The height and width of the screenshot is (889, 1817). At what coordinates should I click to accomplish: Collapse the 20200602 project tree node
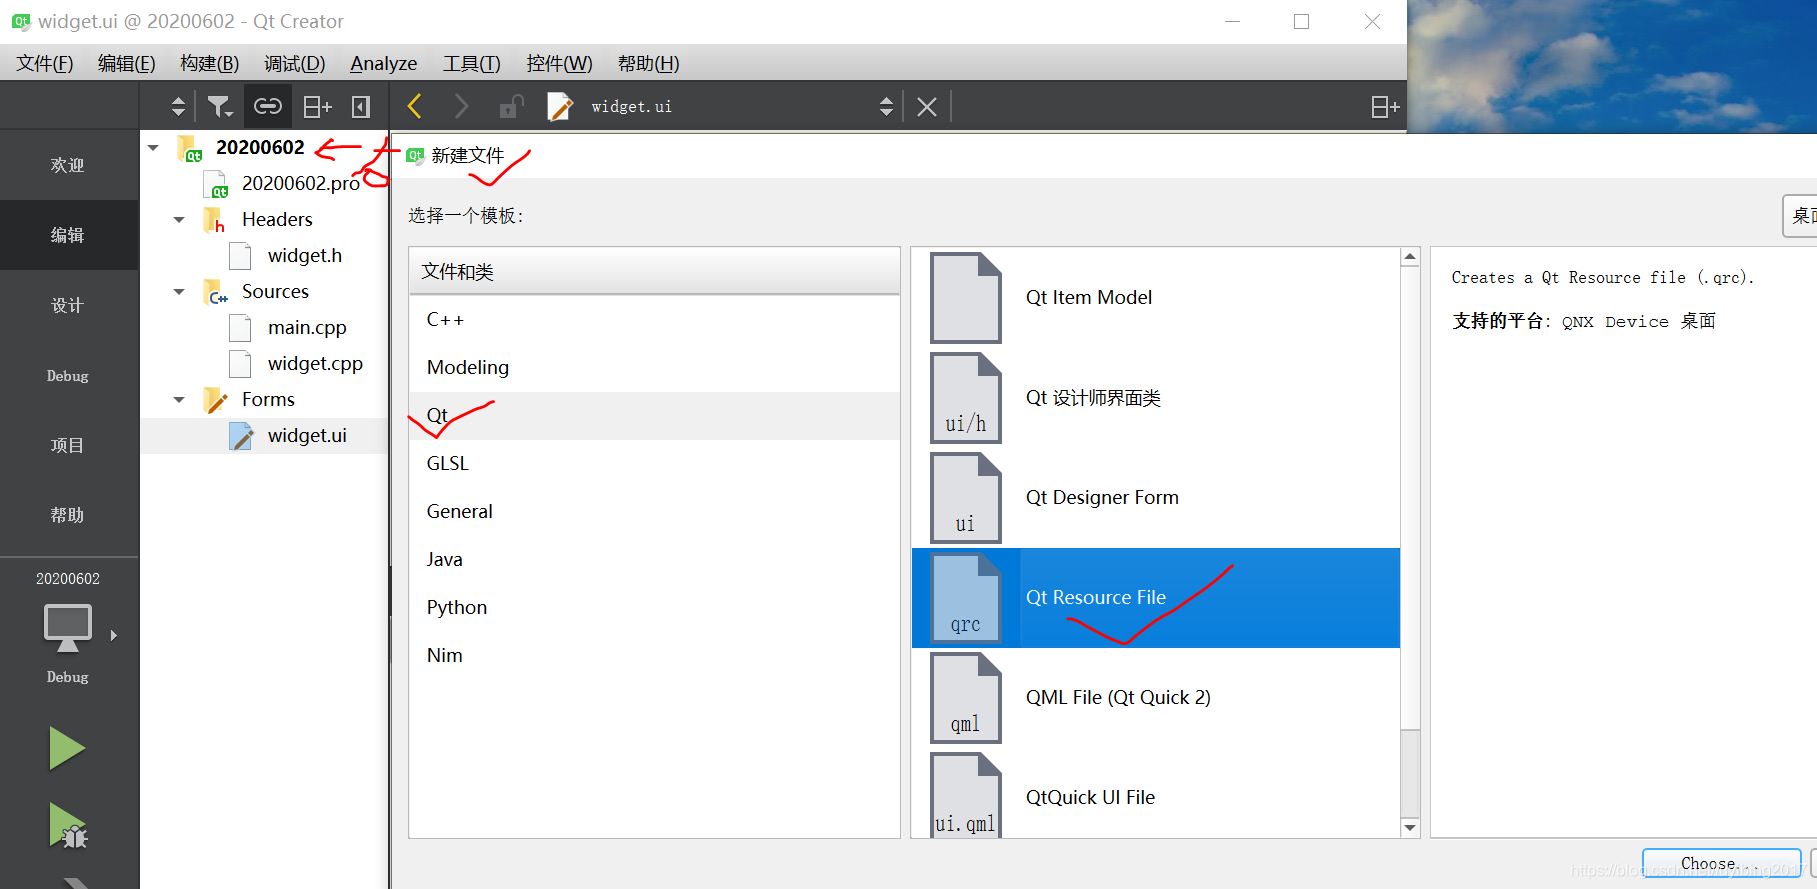[x=153, y=147]
